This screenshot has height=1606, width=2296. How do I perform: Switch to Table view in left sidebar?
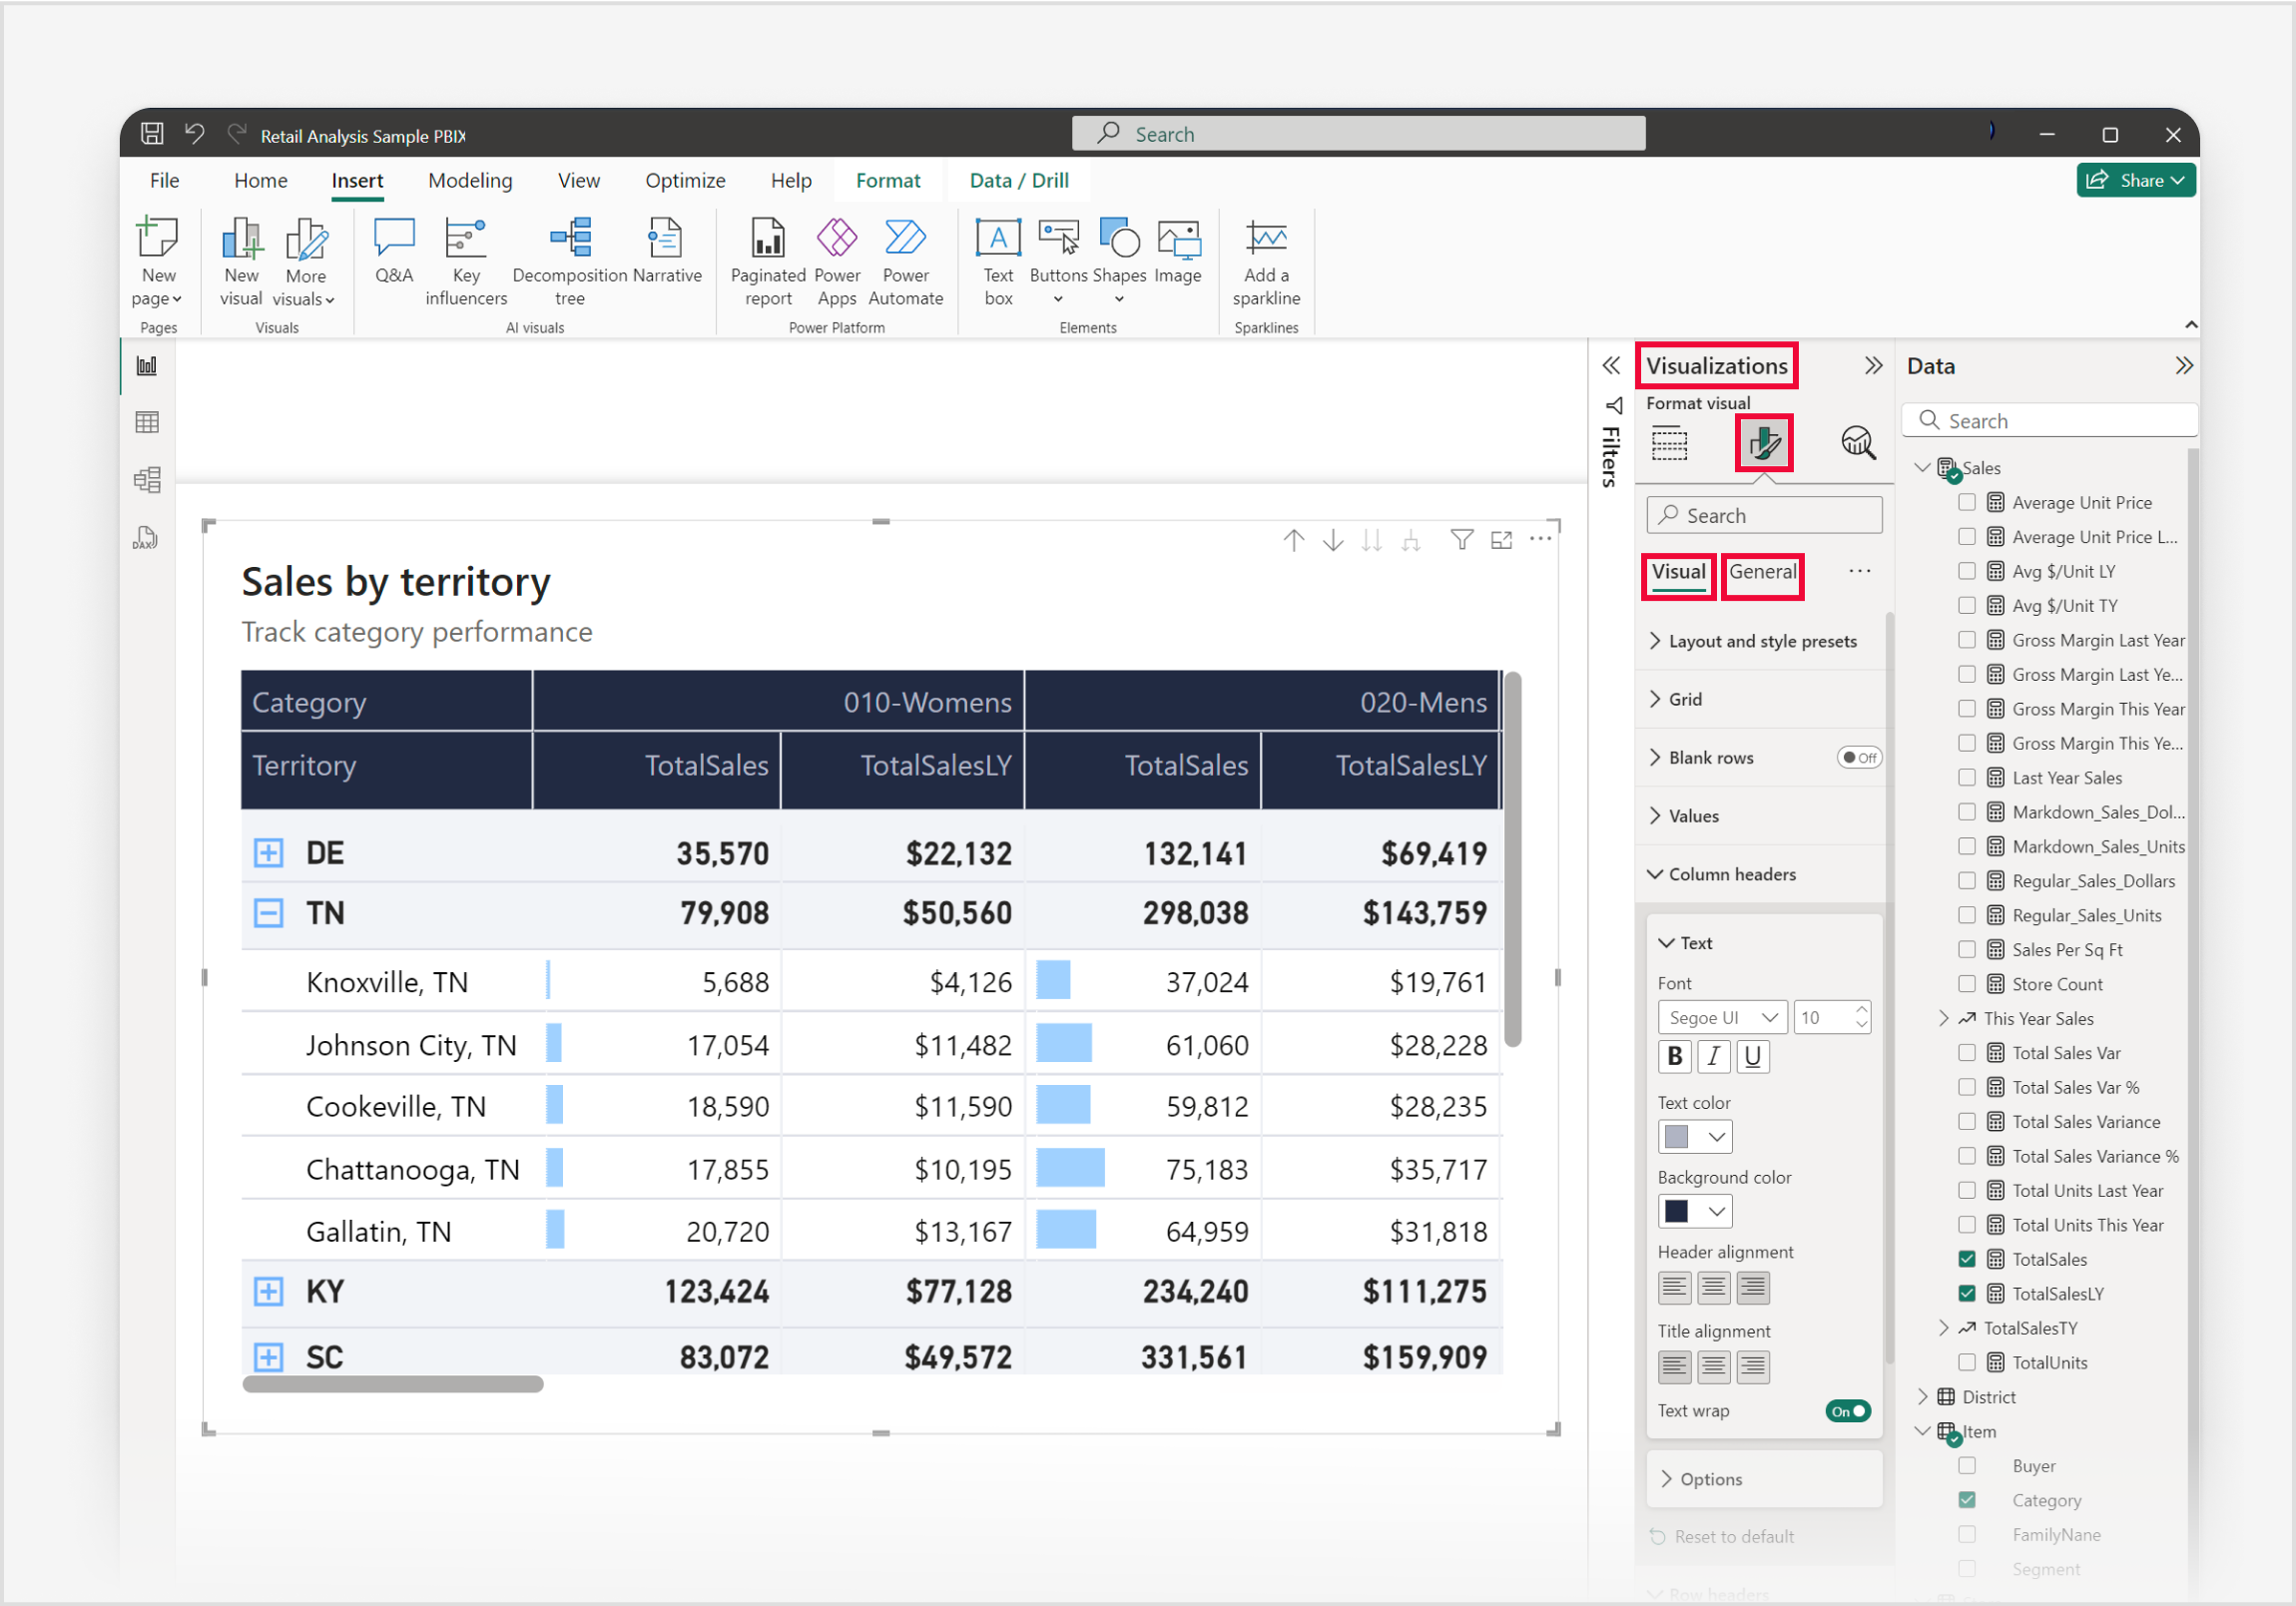tap(147, 422)
